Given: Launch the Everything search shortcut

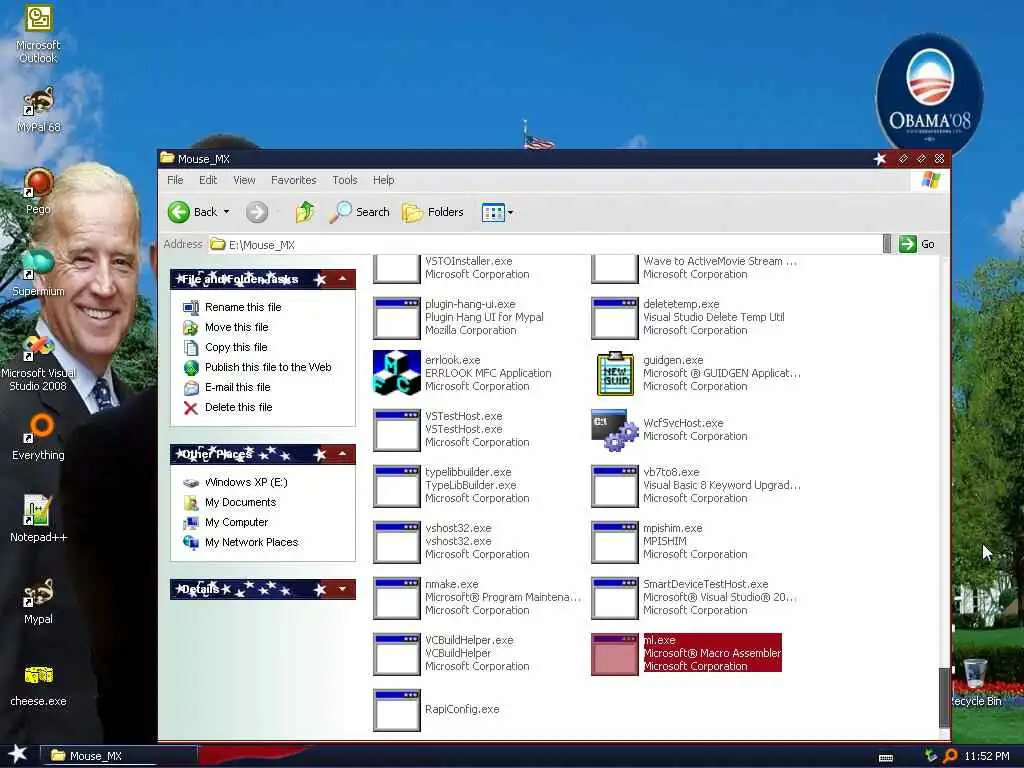Looking at the screenshot, I should (38, 438).
